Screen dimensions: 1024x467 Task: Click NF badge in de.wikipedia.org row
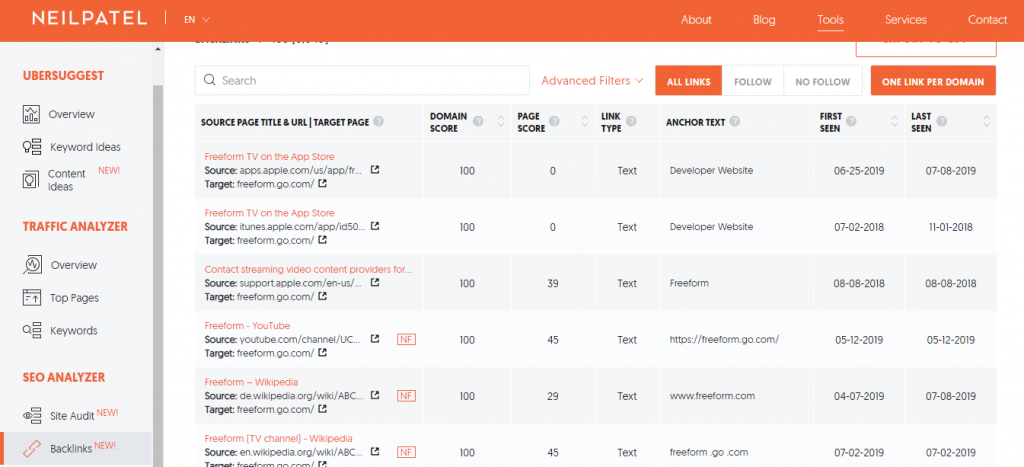[406, 396]
